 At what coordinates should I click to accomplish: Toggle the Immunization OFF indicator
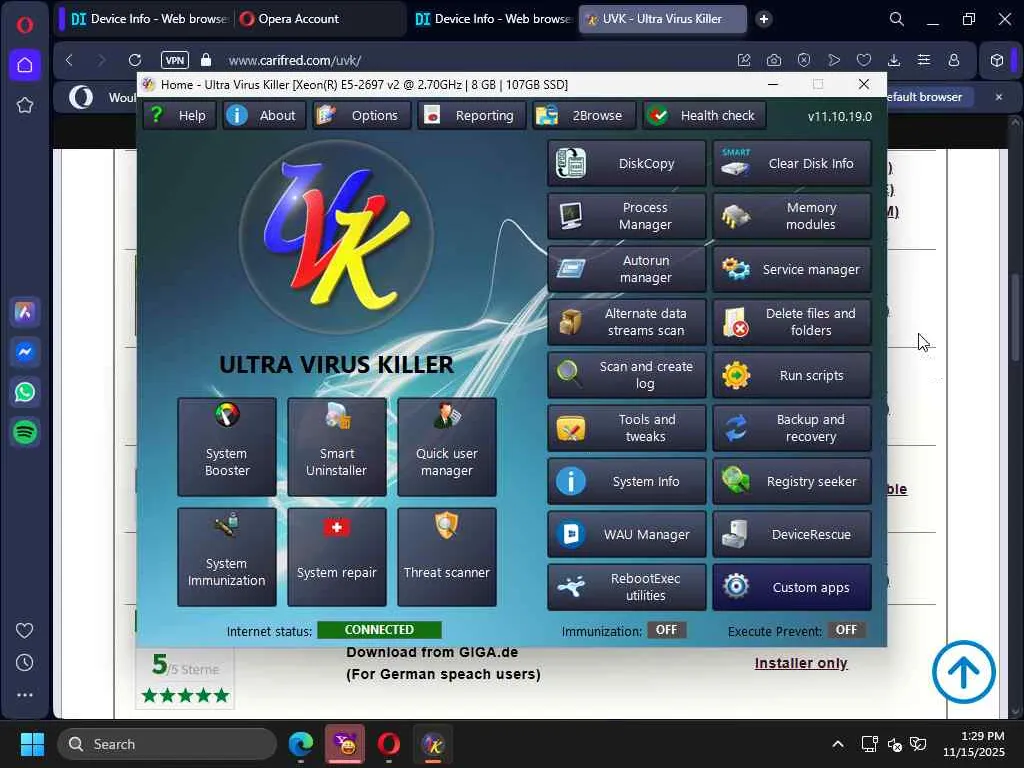pos(666,630)
